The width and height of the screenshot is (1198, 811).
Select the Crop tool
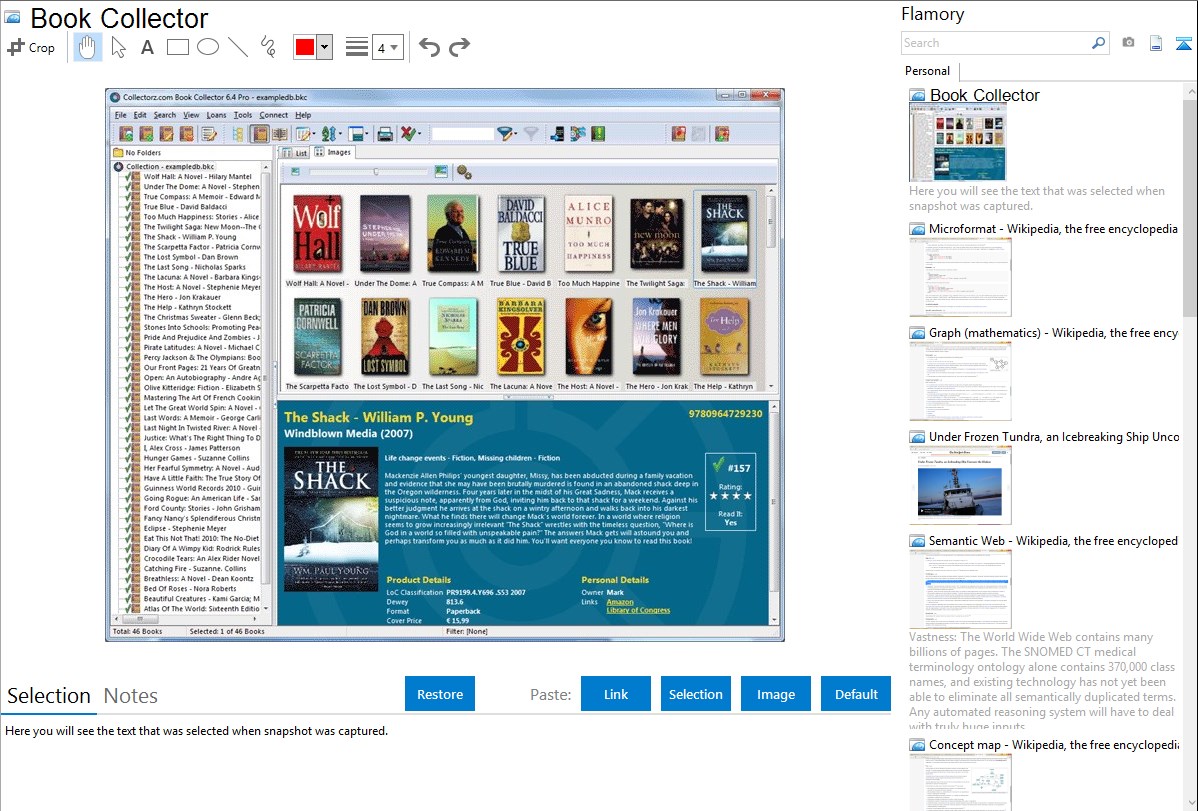pos(31,47)
